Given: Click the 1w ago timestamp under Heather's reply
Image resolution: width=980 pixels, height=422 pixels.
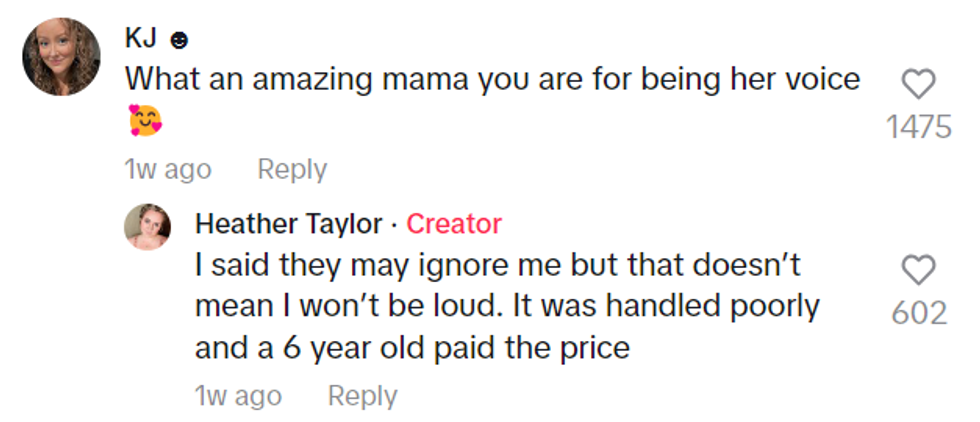Looking at the screenshot, I should coord(238,396).
